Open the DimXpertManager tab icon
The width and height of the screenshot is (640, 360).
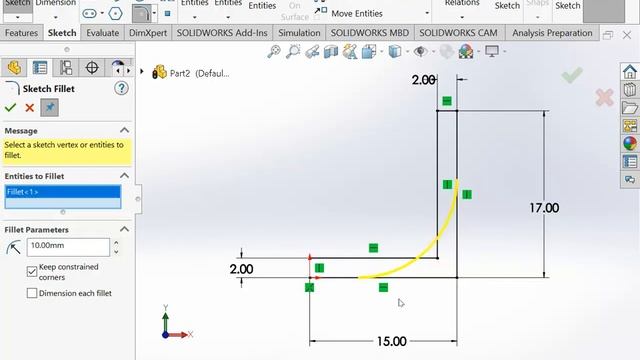click(x=92, y=68)
